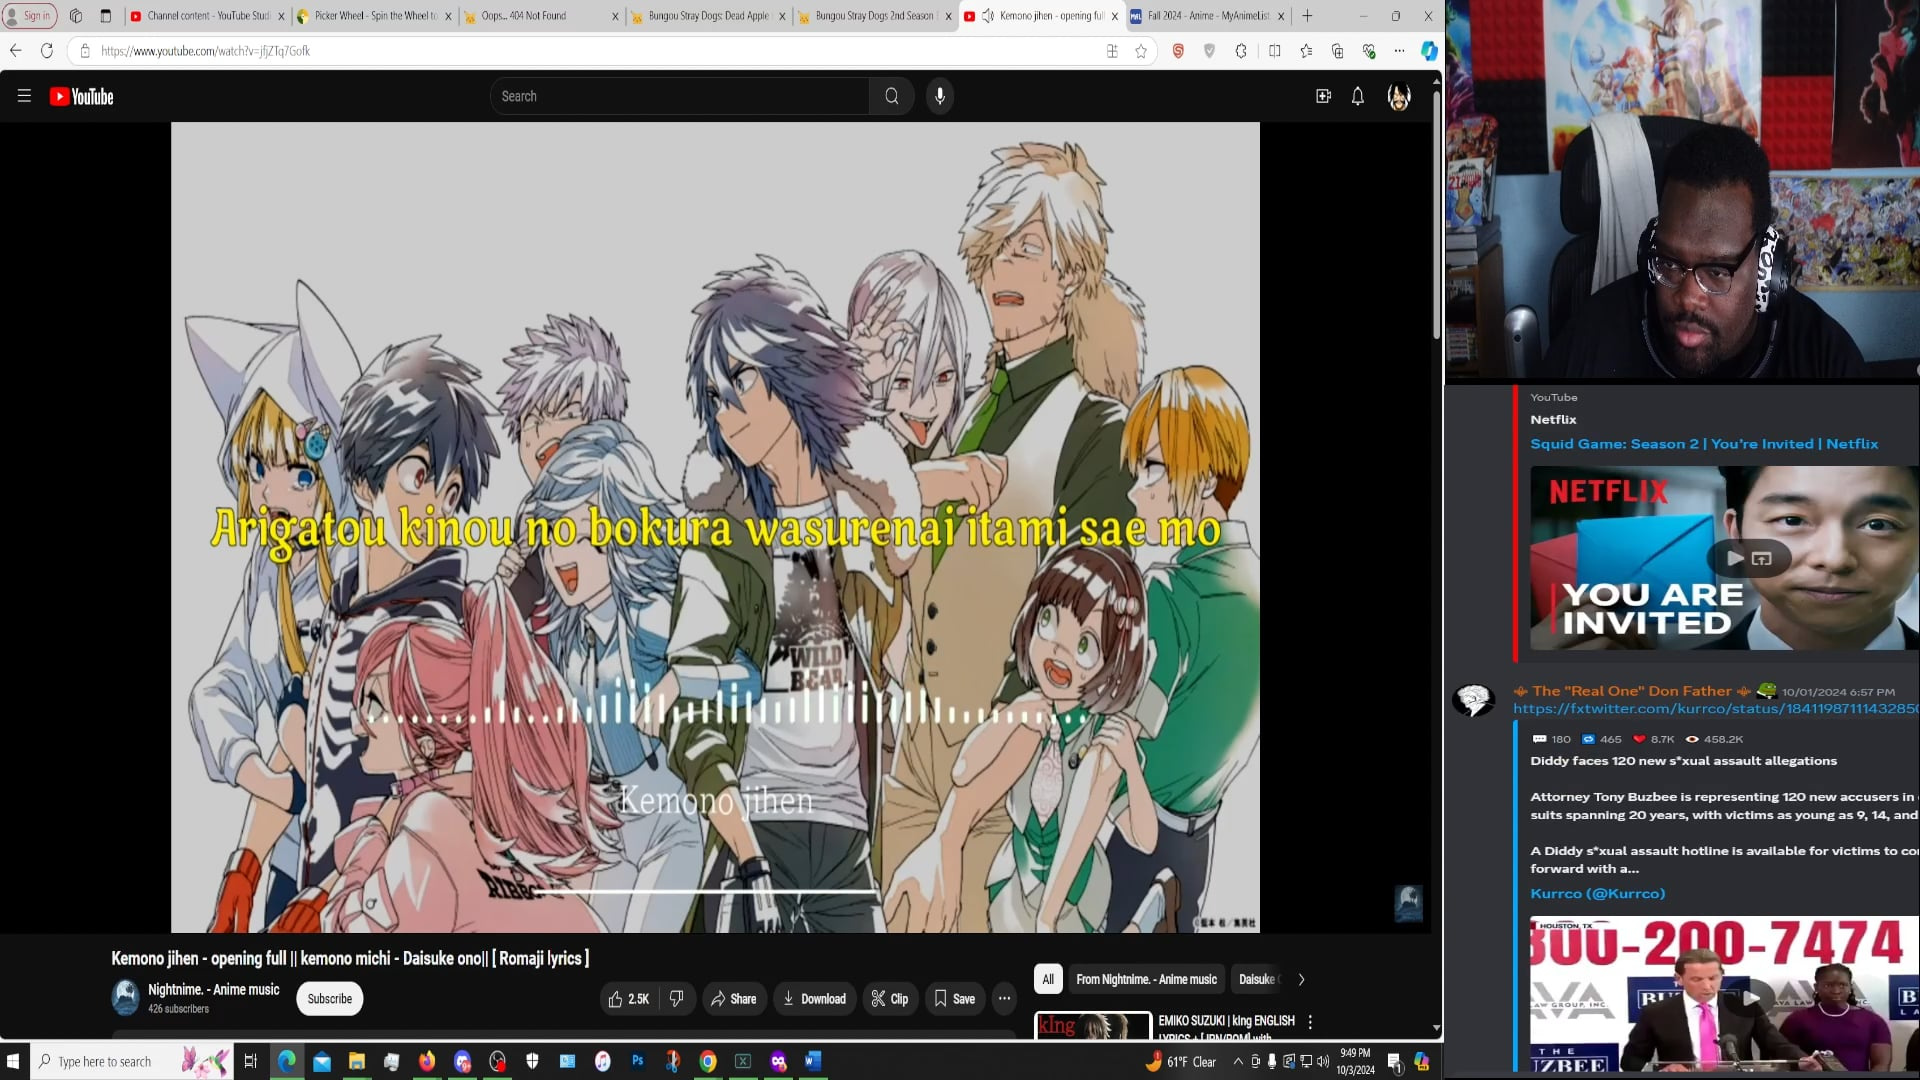This screenshot has height=1080, width=1920.
Task: Show hidden system tray icons
Action: pyautogui.click(x=1238, y=1061)
